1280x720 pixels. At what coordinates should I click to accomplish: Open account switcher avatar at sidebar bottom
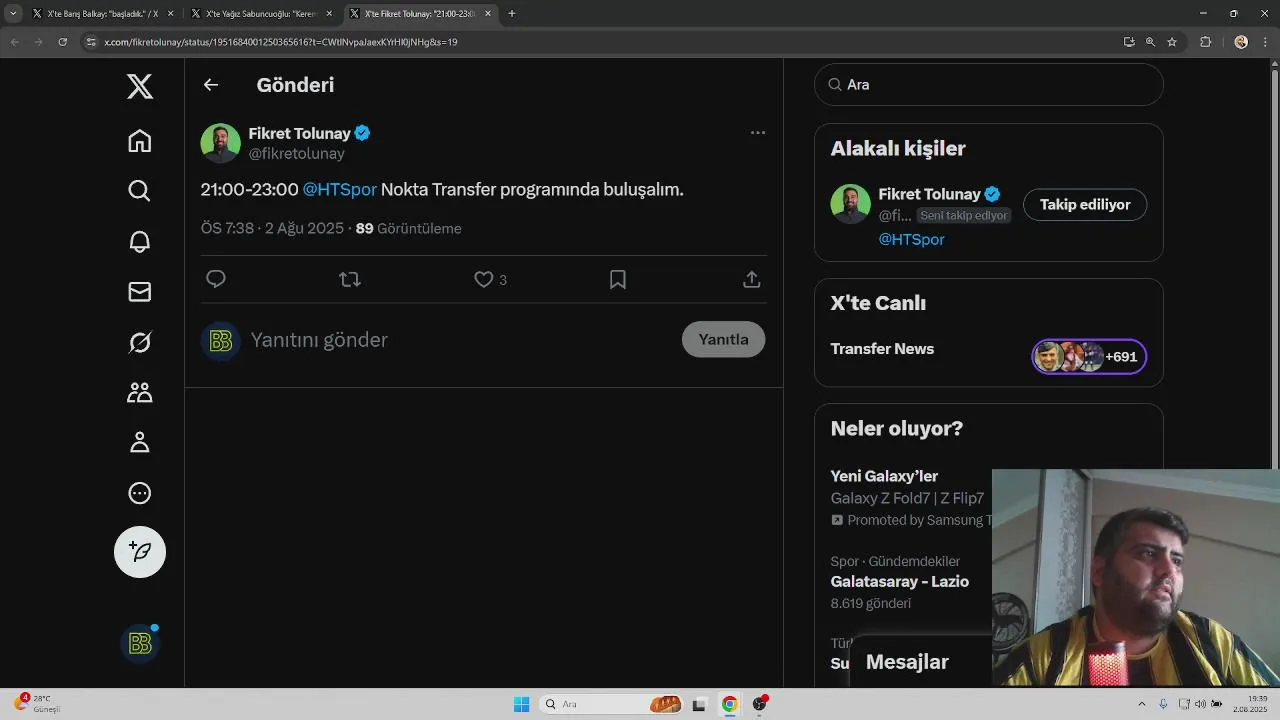coord(140,644)
